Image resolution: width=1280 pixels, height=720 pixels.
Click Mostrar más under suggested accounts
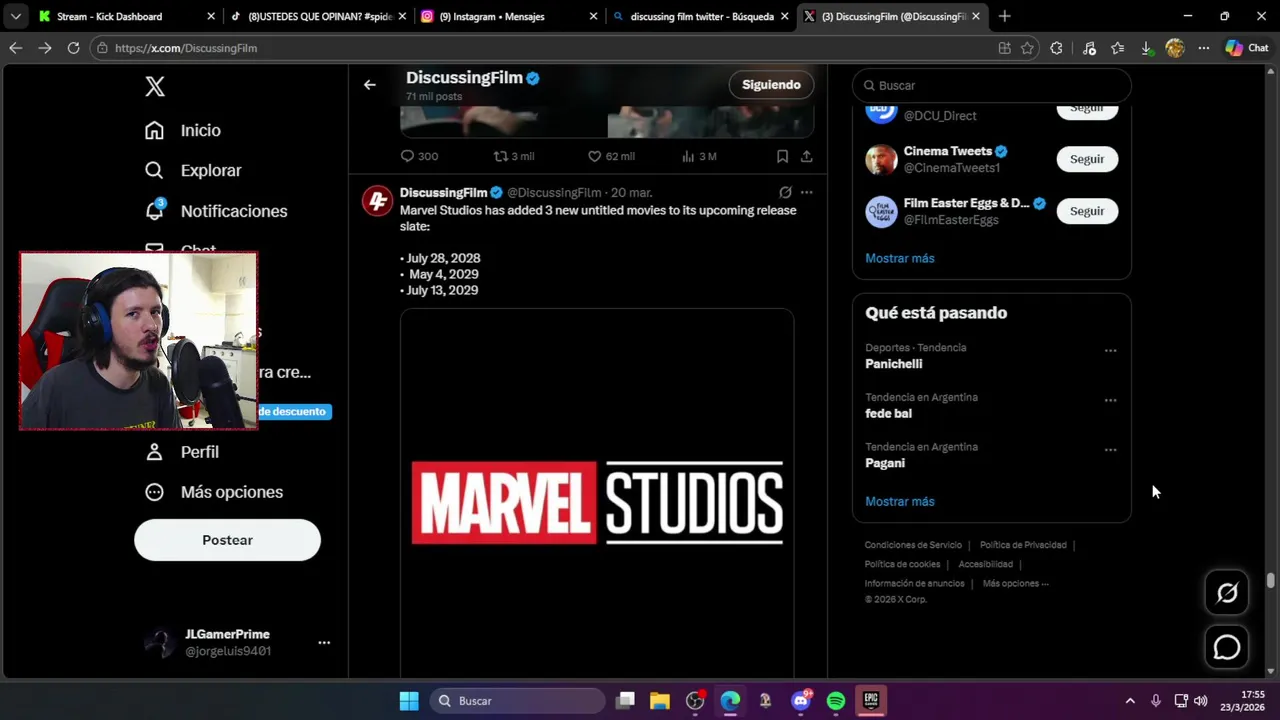click(900, 258)
